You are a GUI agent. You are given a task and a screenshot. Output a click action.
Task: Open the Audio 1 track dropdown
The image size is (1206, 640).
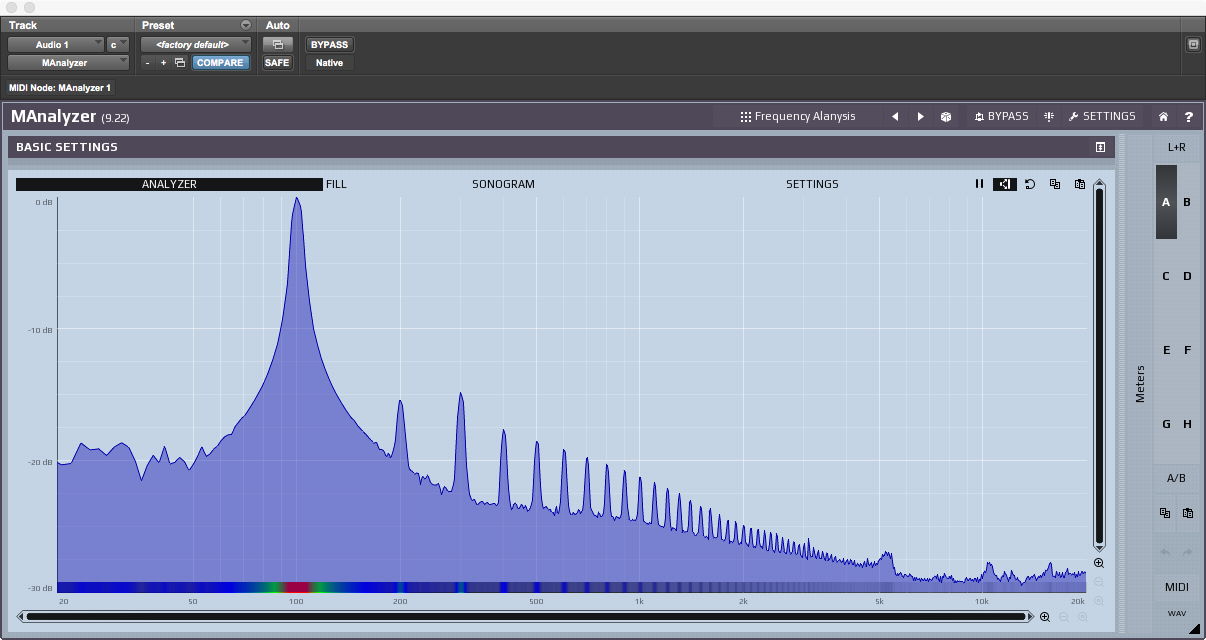pos(55,45)
